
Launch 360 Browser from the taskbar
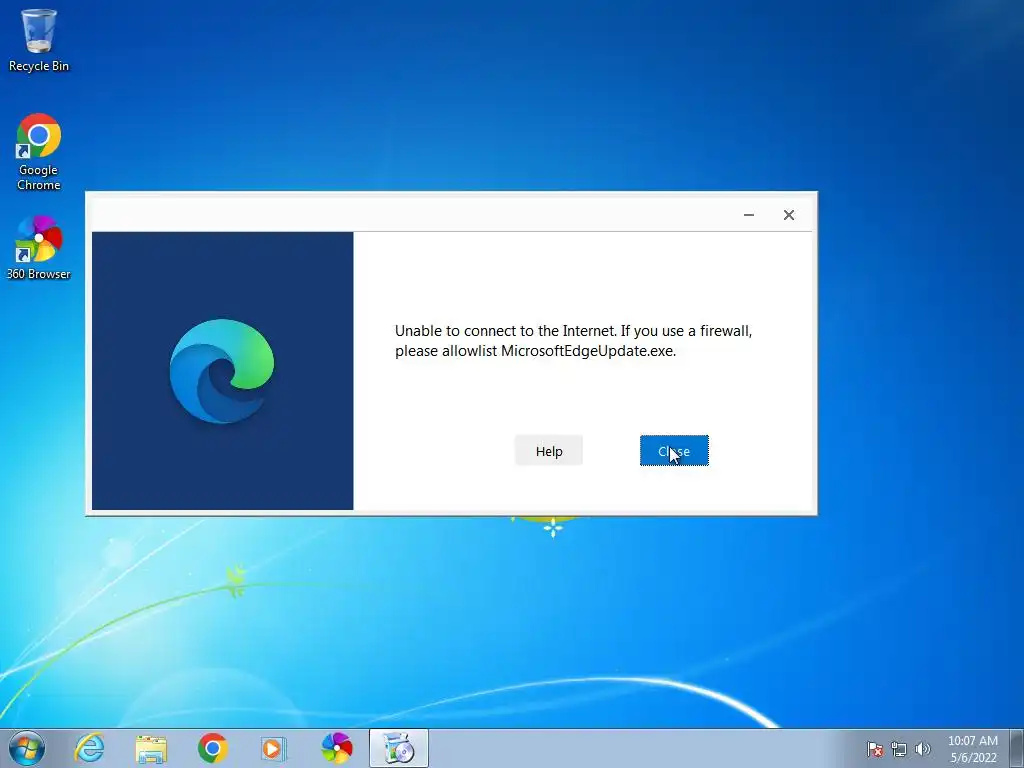(336, 748)
